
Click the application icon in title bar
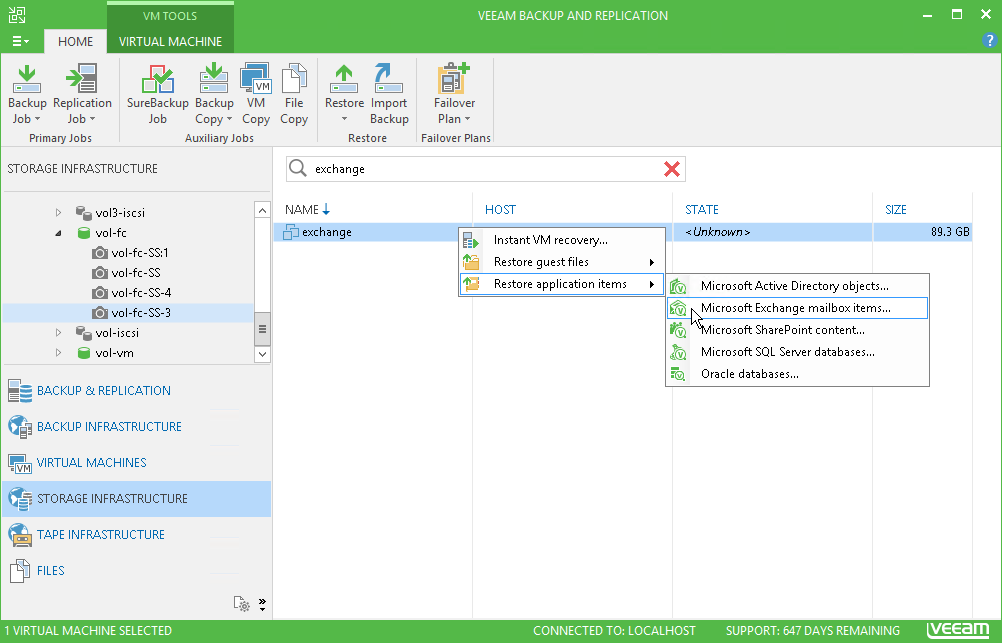17,15
